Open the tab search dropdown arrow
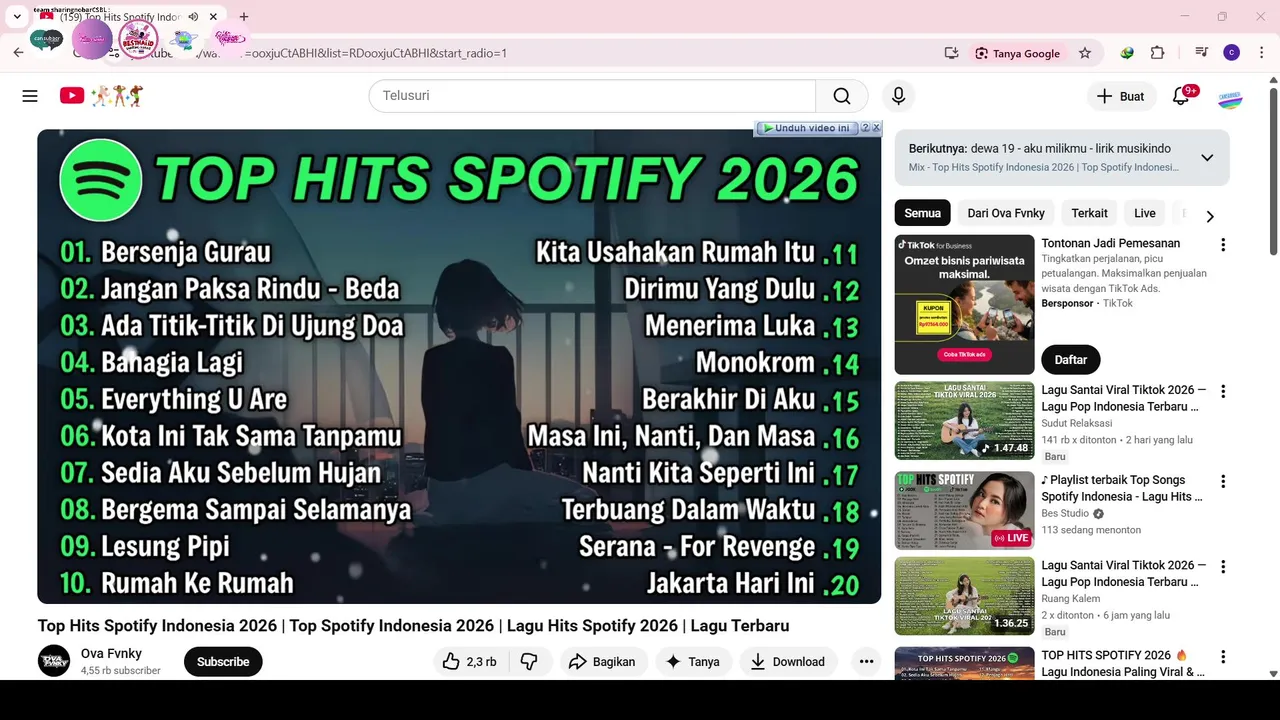Viewport: 1280px width, 720px height. coord(17,17)
